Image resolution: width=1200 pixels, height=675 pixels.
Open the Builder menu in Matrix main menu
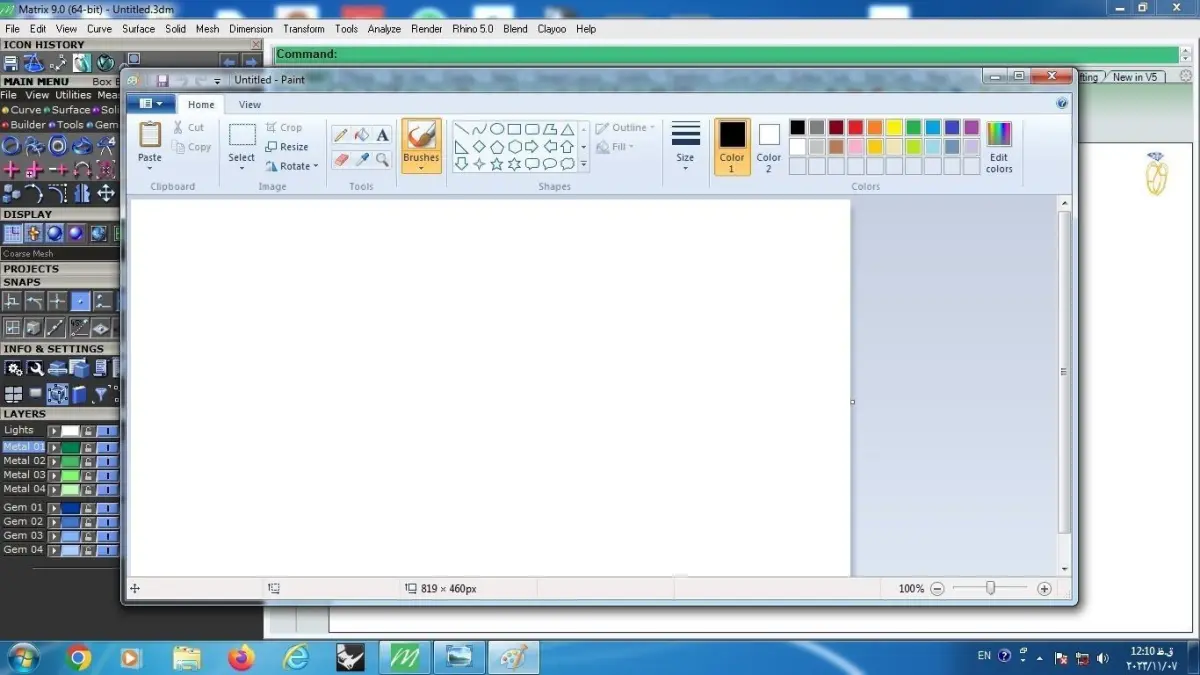click(x=27, y=125)
